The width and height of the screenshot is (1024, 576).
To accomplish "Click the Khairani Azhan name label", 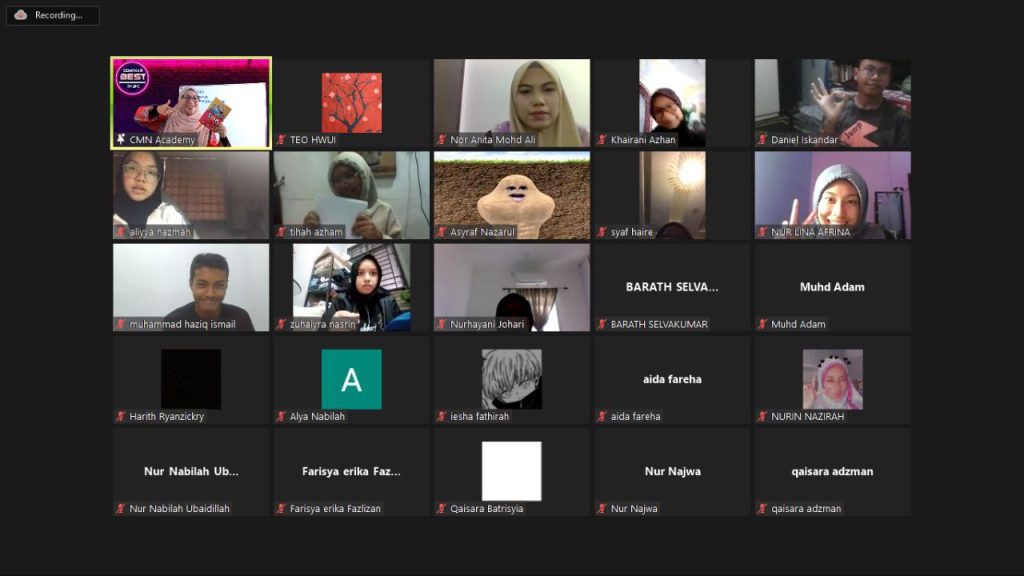I will coord(643,140).
